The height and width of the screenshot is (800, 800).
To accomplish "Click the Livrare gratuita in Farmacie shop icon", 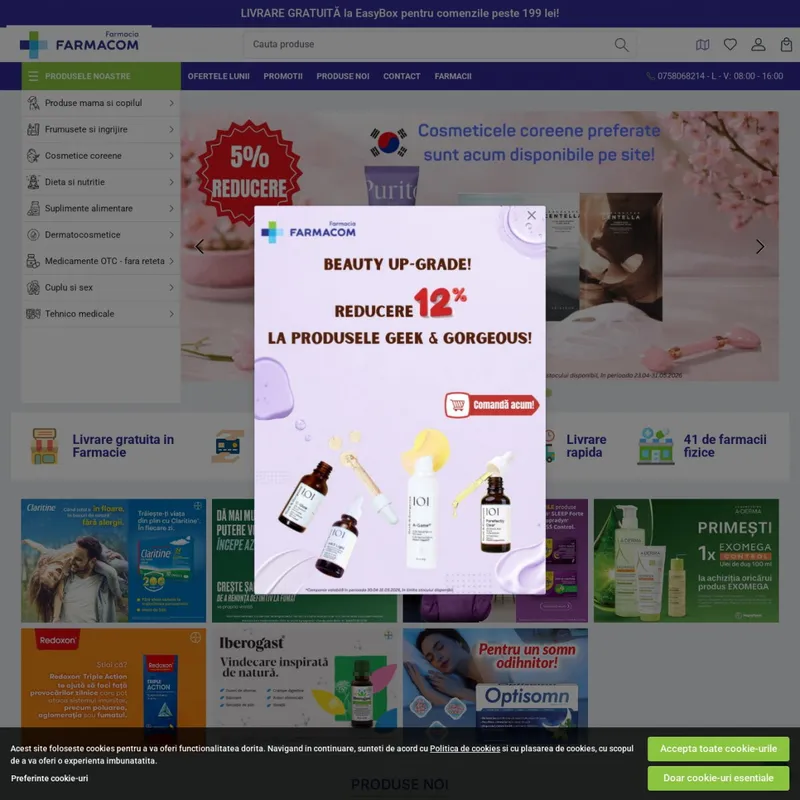I will [x=44, y=446].
